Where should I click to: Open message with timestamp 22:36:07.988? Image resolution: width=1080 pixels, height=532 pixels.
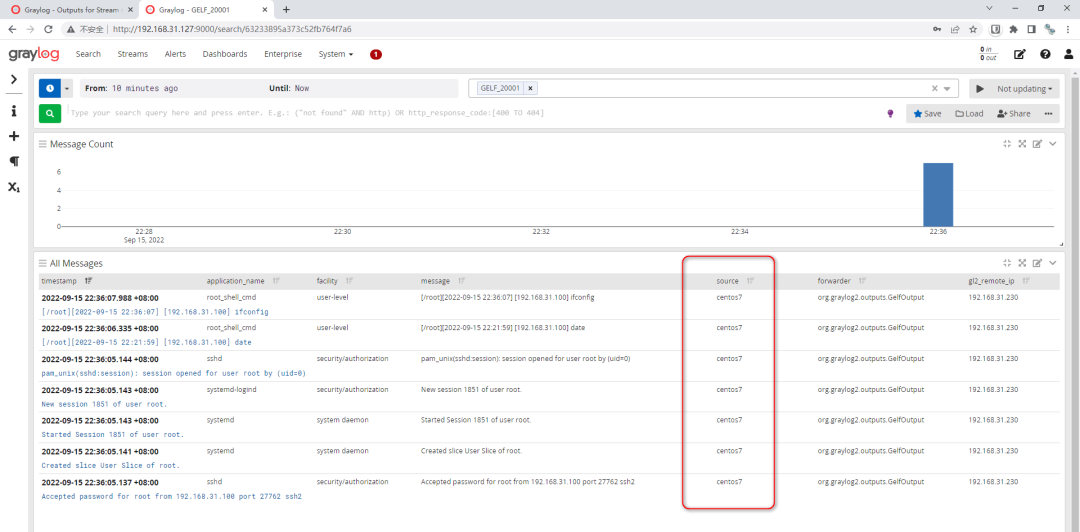pos(100,298)
